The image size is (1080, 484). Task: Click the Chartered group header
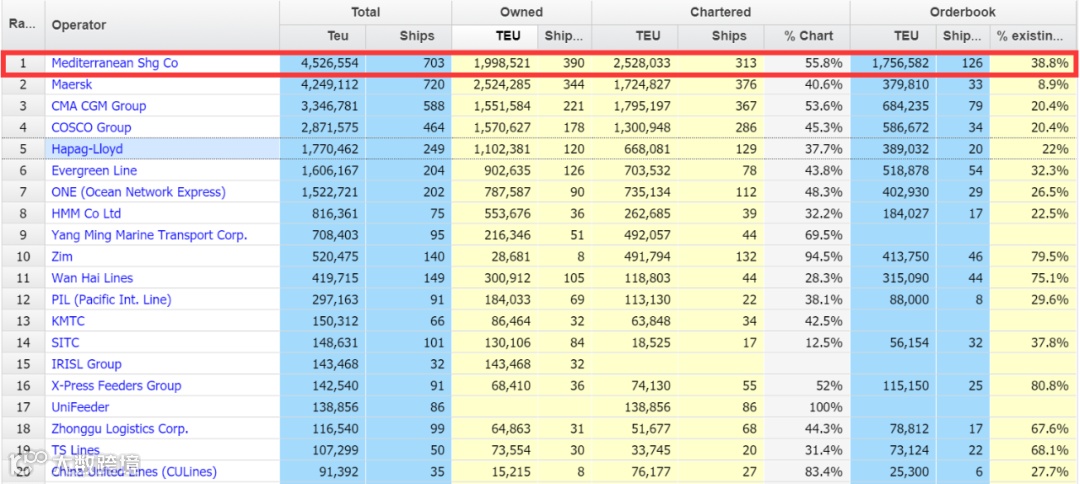pos(720,12)
